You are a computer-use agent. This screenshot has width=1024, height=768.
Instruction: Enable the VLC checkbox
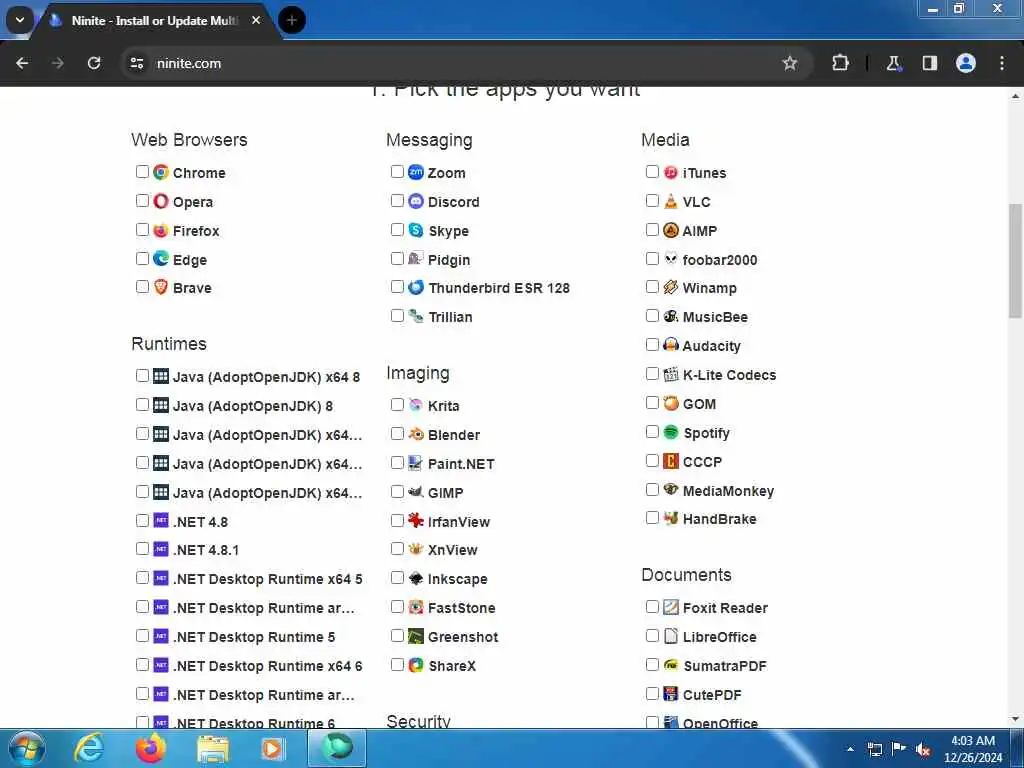(x=652, y=200)
